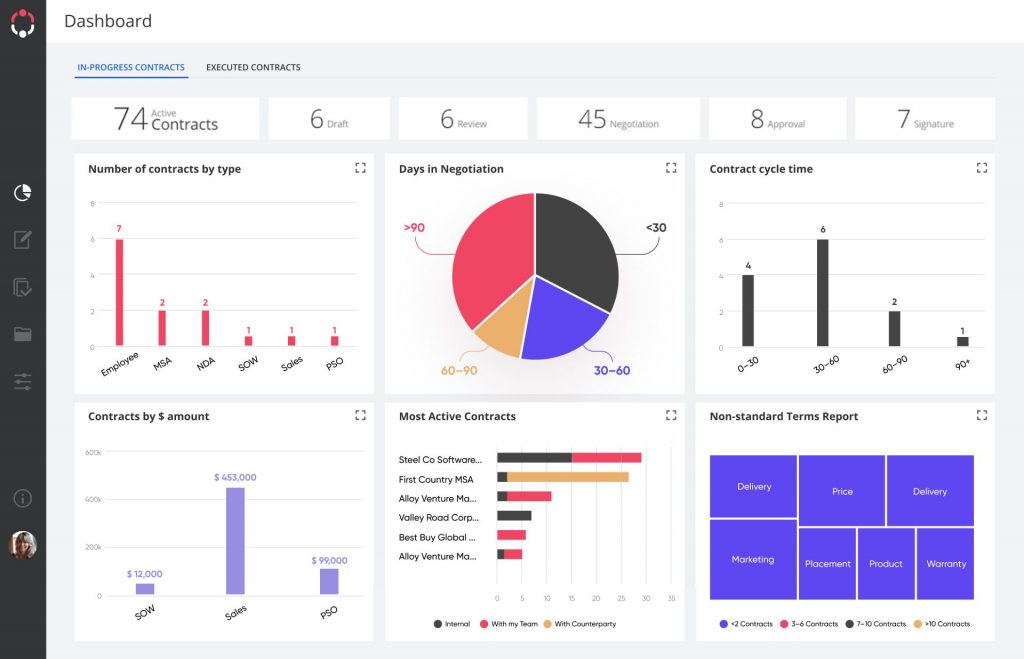Expand the Contract cycle time chart
Screen dimensions: 1024x659
click(982, 168)
